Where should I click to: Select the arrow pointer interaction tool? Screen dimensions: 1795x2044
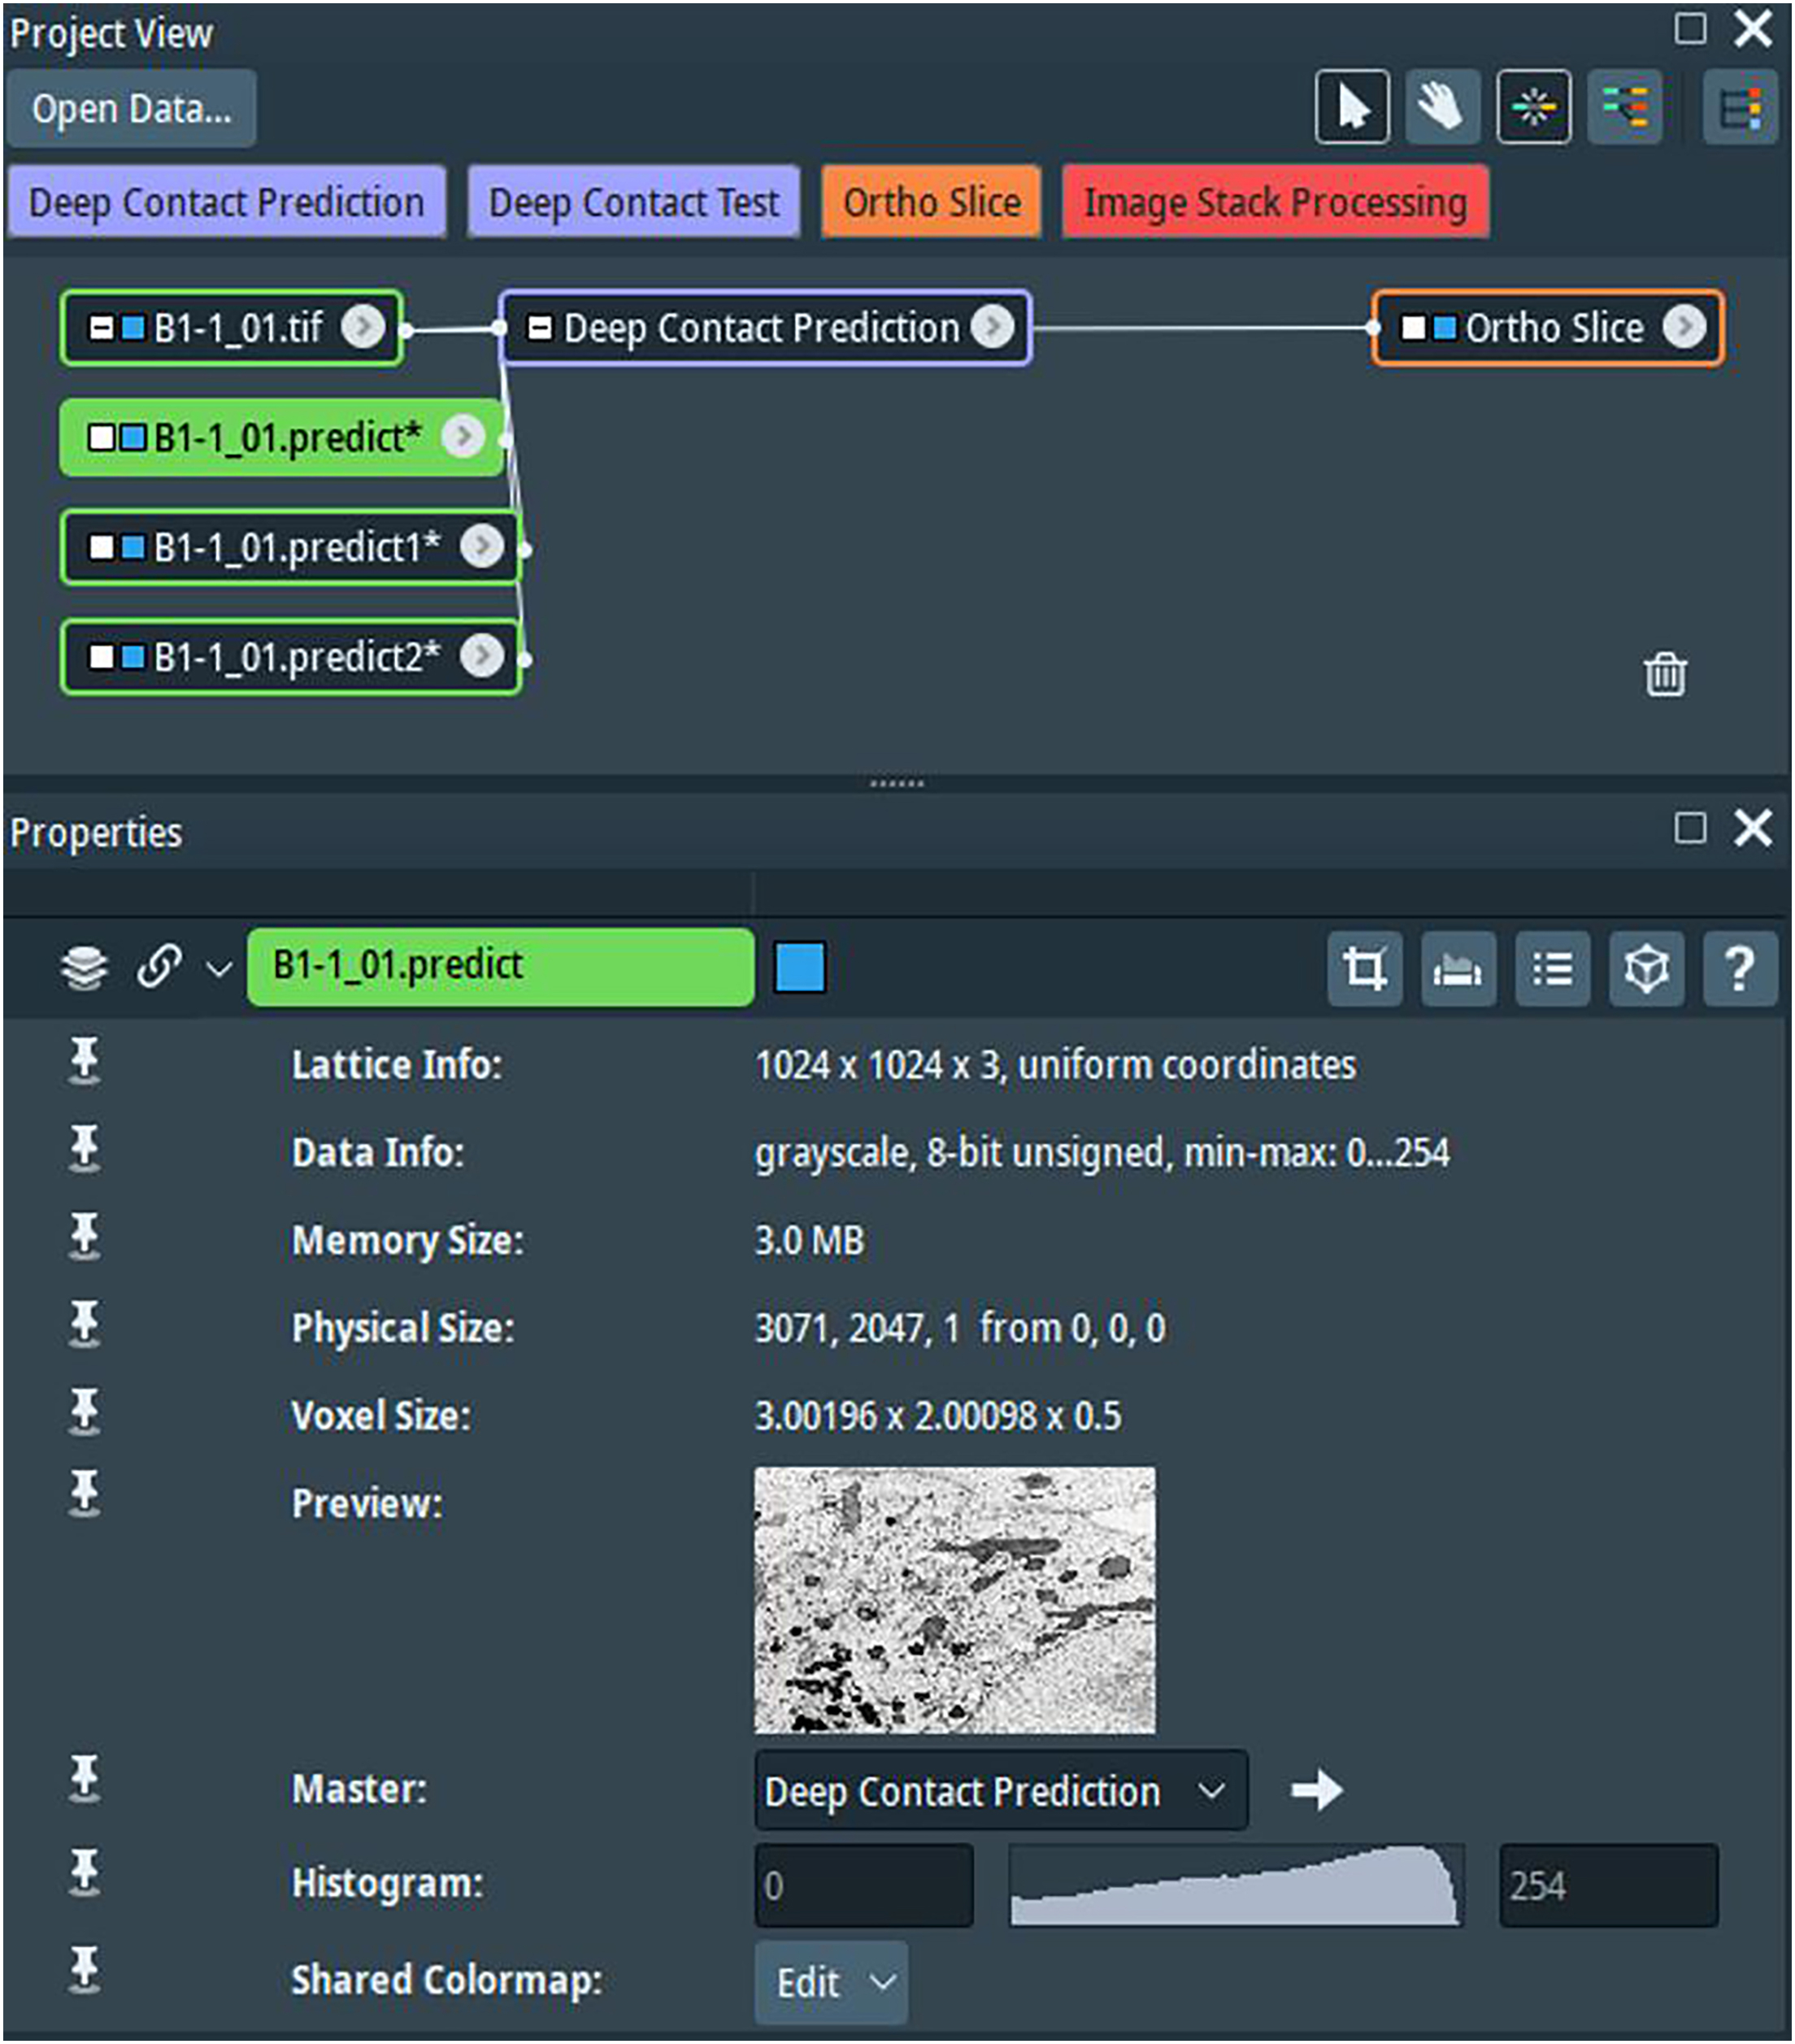pos(1351,107)
